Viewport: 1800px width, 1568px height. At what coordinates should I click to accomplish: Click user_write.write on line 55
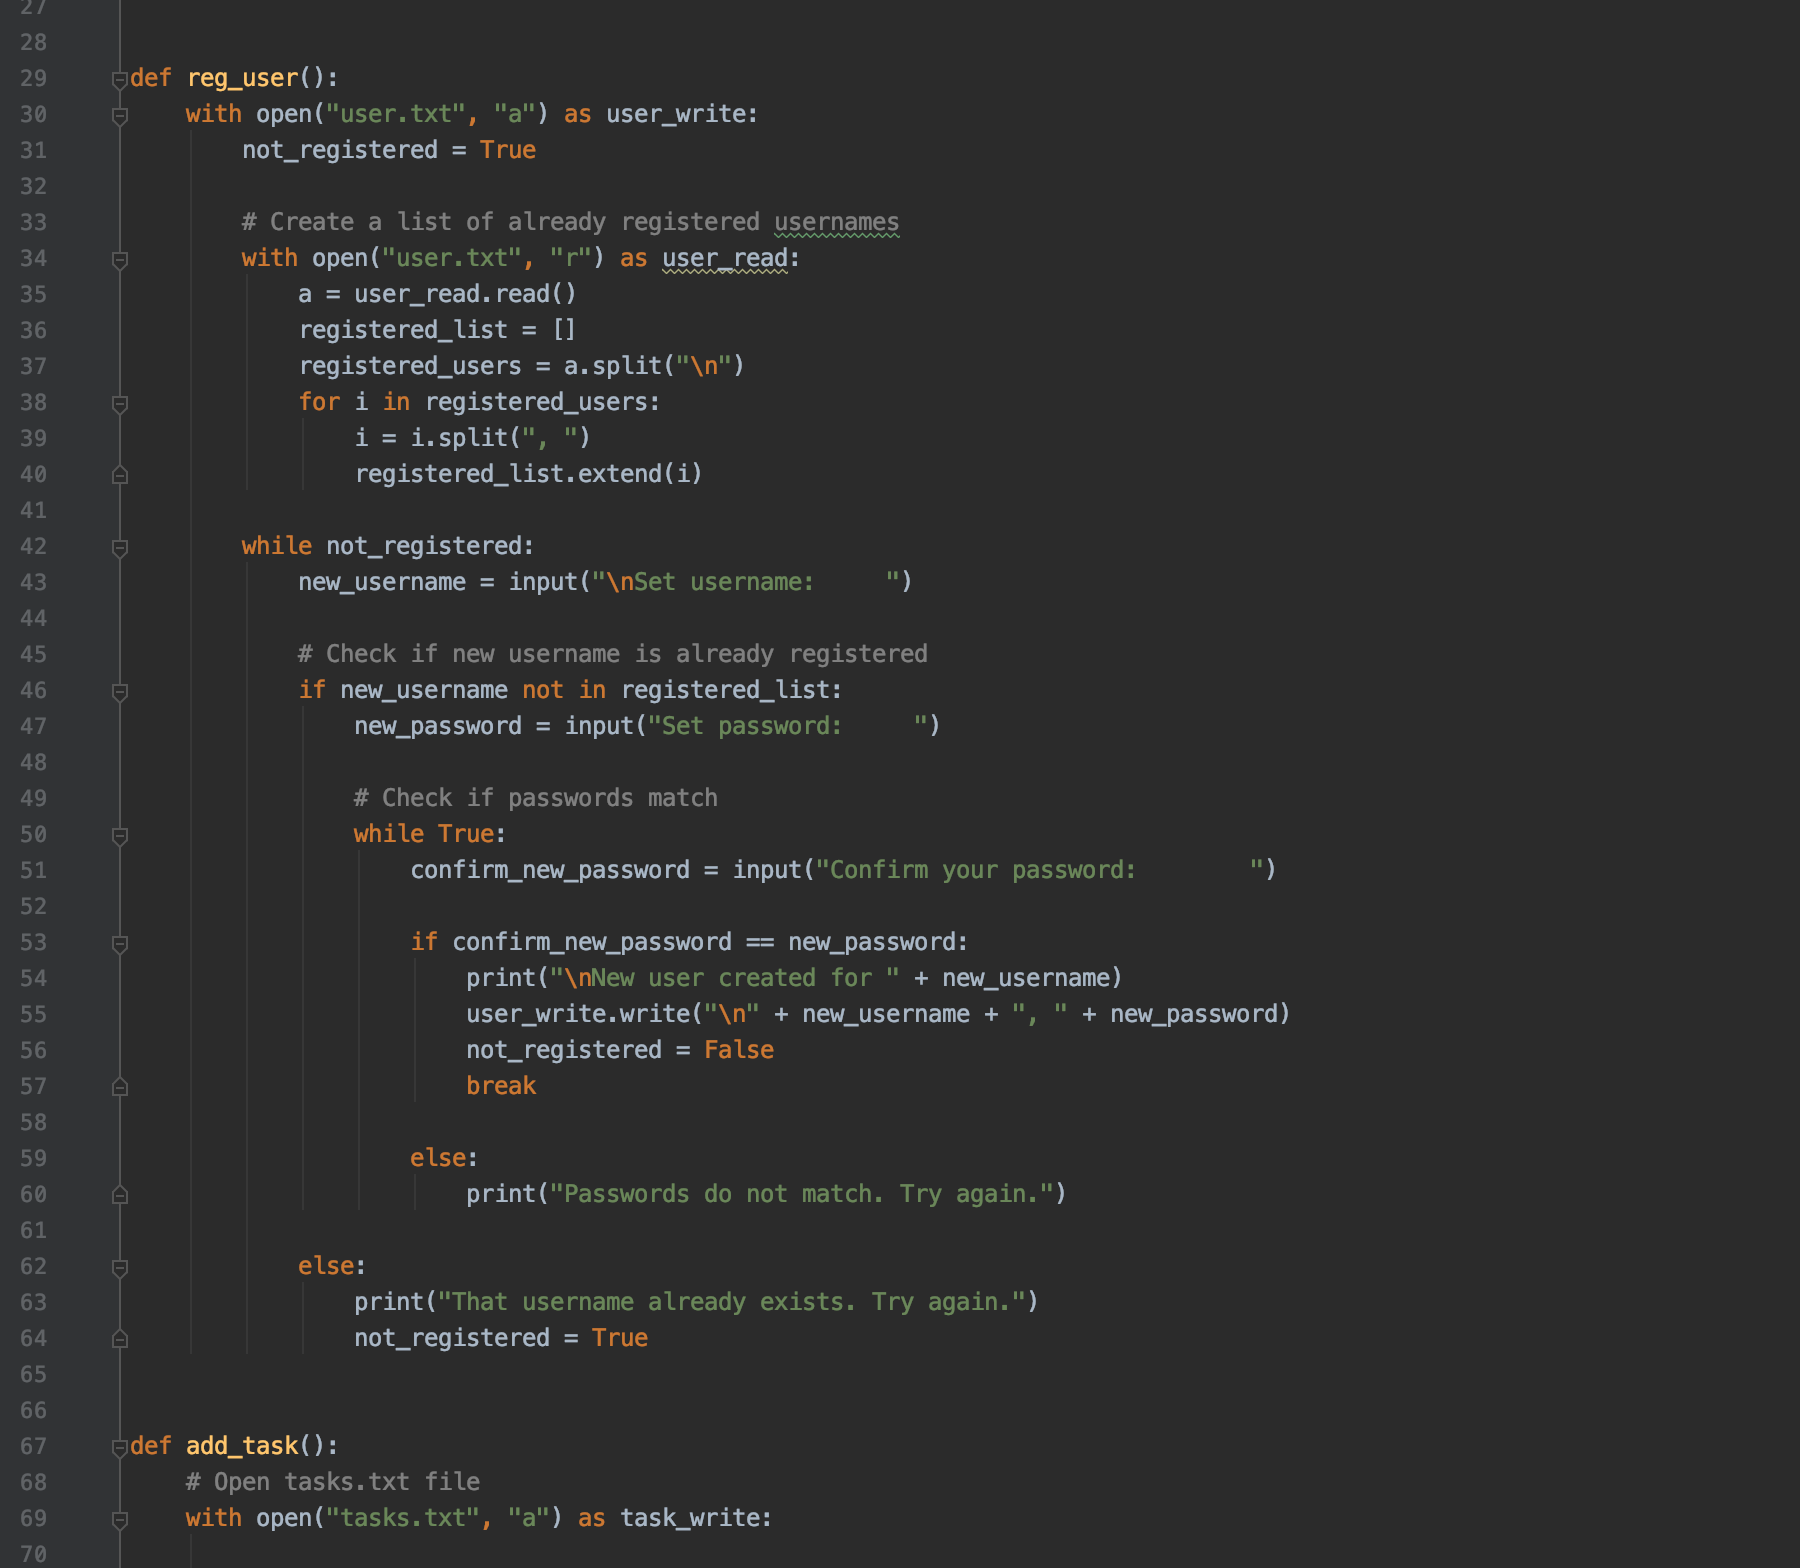point(578,1014)
